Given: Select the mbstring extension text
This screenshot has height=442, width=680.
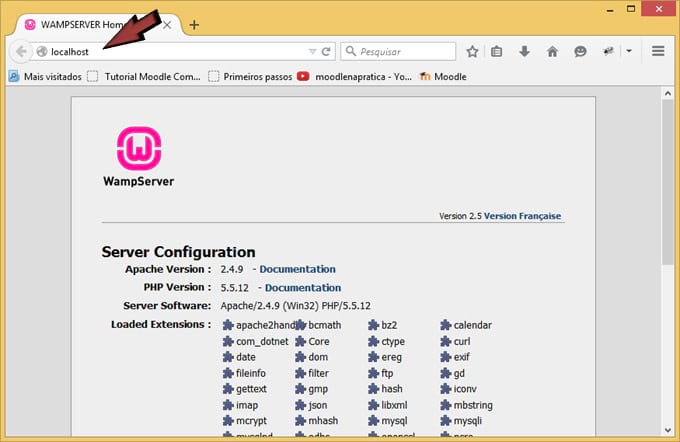Looking at the screenshot, I should tap(473, 405).
